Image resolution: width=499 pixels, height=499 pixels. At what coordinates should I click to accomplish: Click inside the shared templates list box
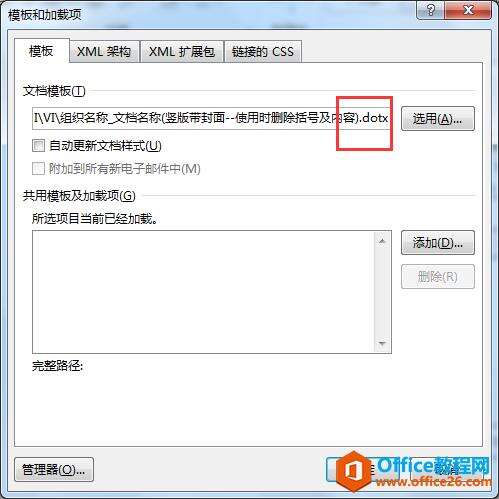(x=203, y=292)
